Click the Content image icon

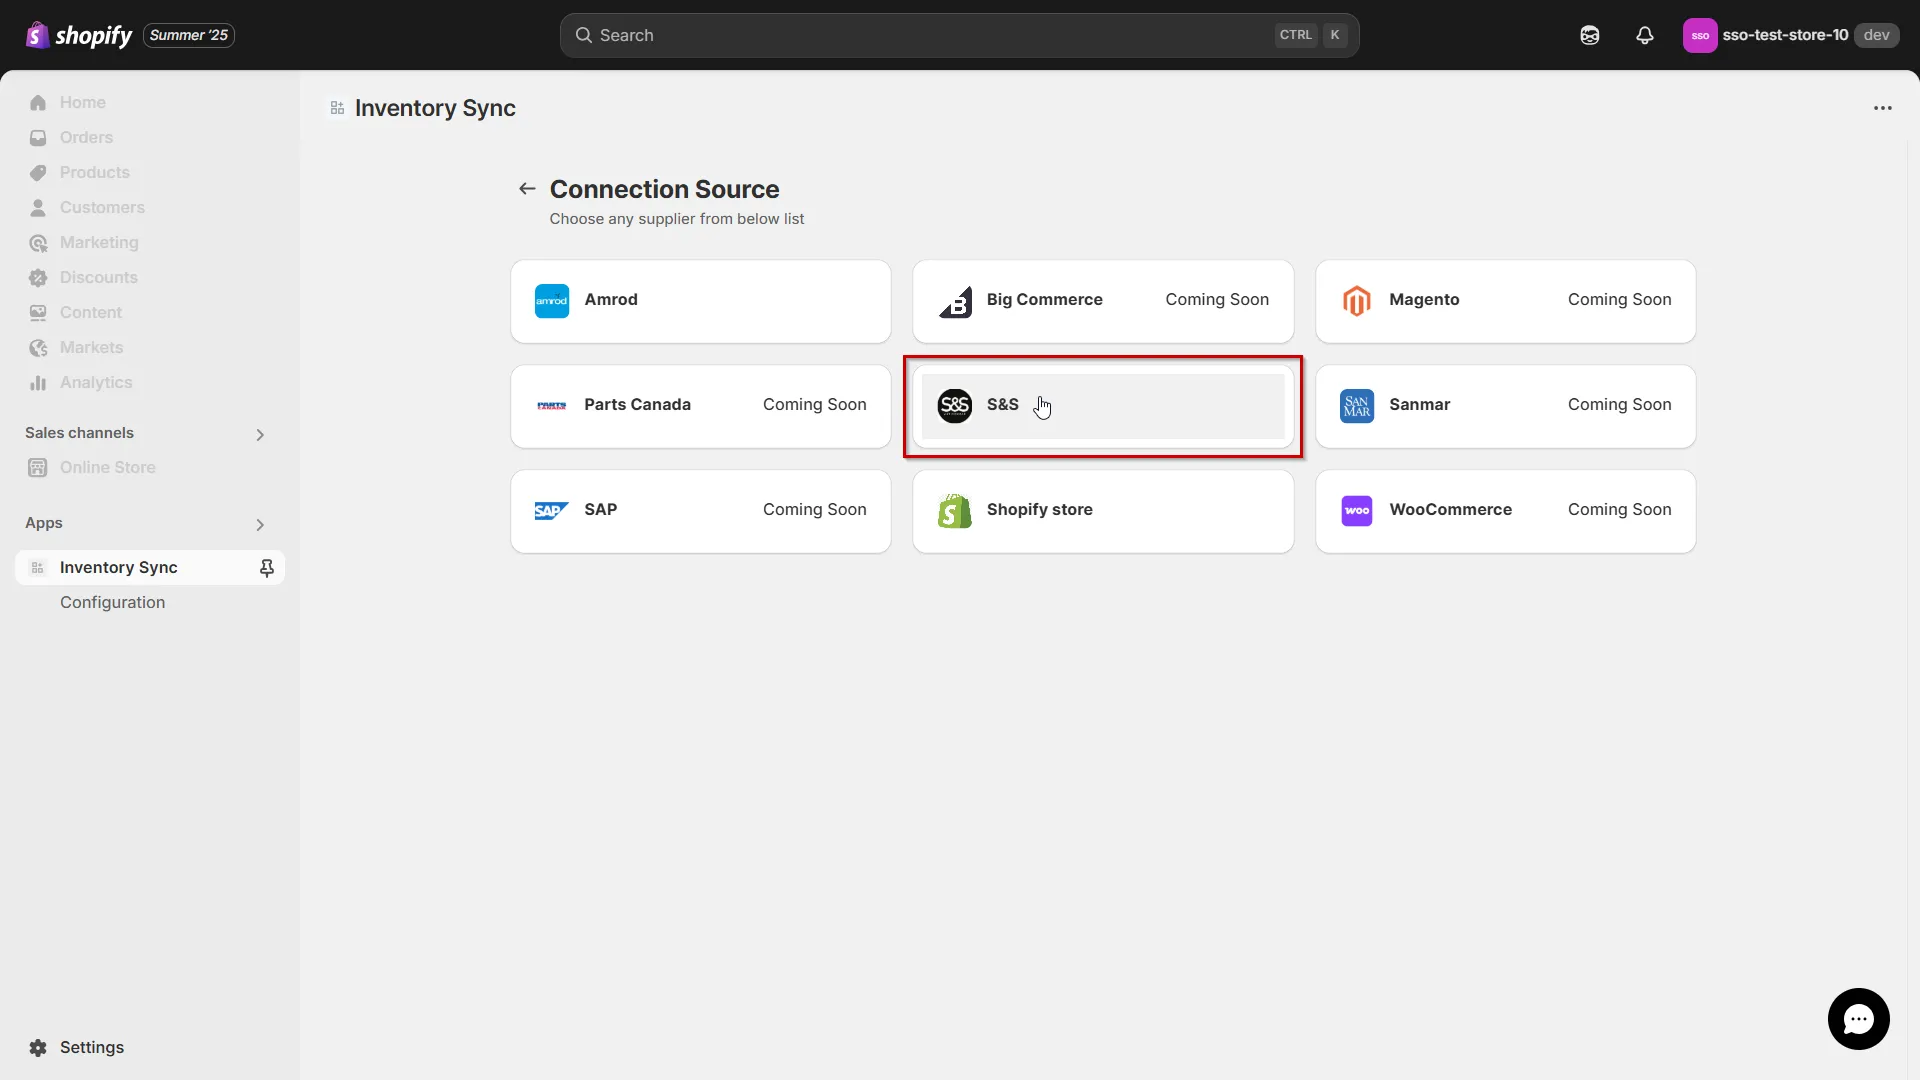(38, 312)
